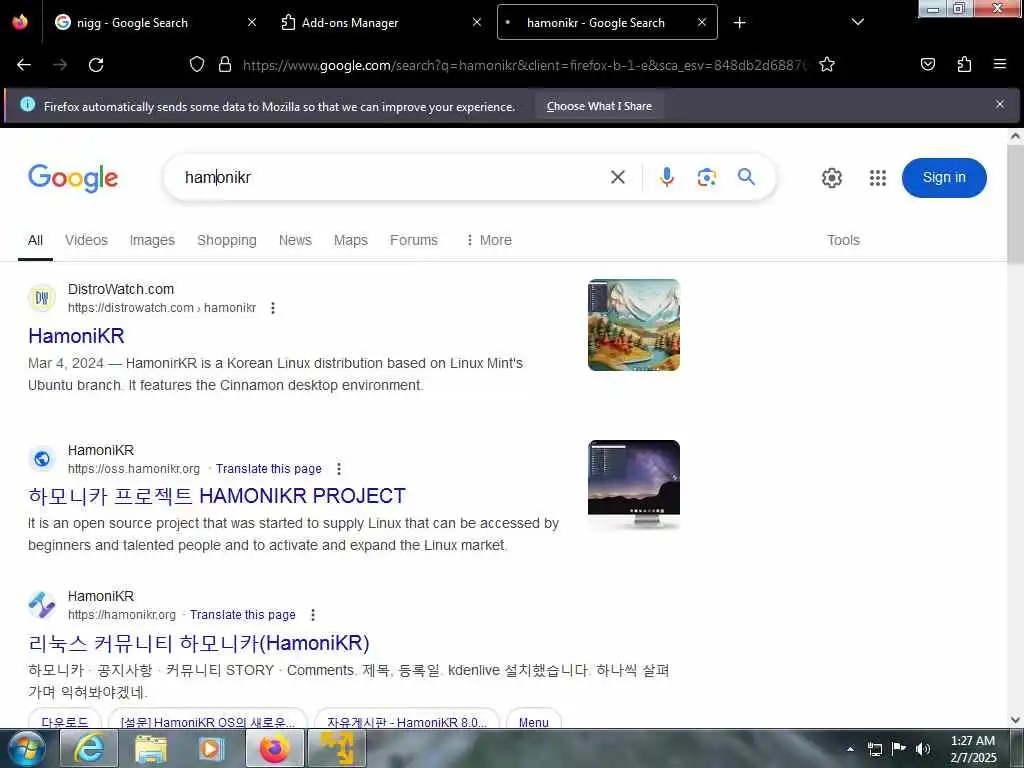Select the Images search tab
The image size is (1024, 768).
152,240
